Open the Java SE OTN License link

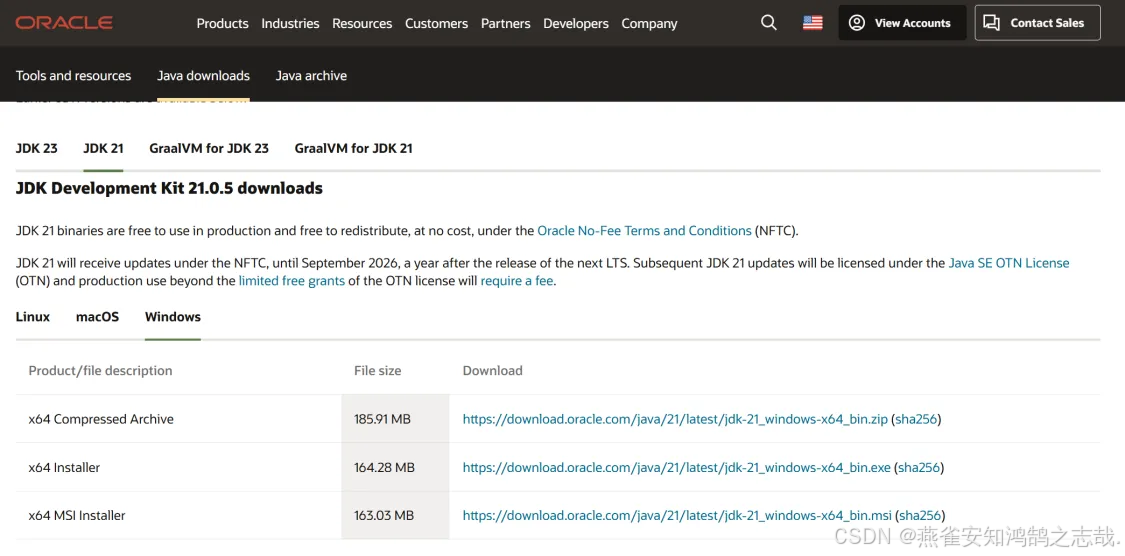click(1009, 263)
